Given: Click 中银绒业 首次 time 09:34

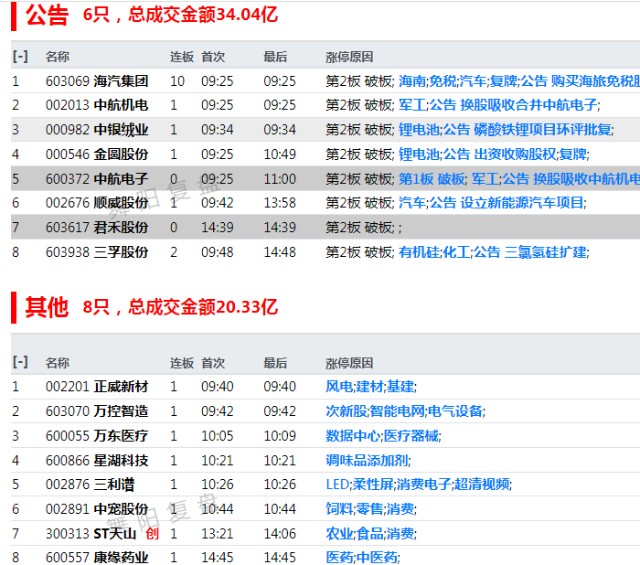Looking at the screenshot, I should pyautogui.click(x=217, y=129).
